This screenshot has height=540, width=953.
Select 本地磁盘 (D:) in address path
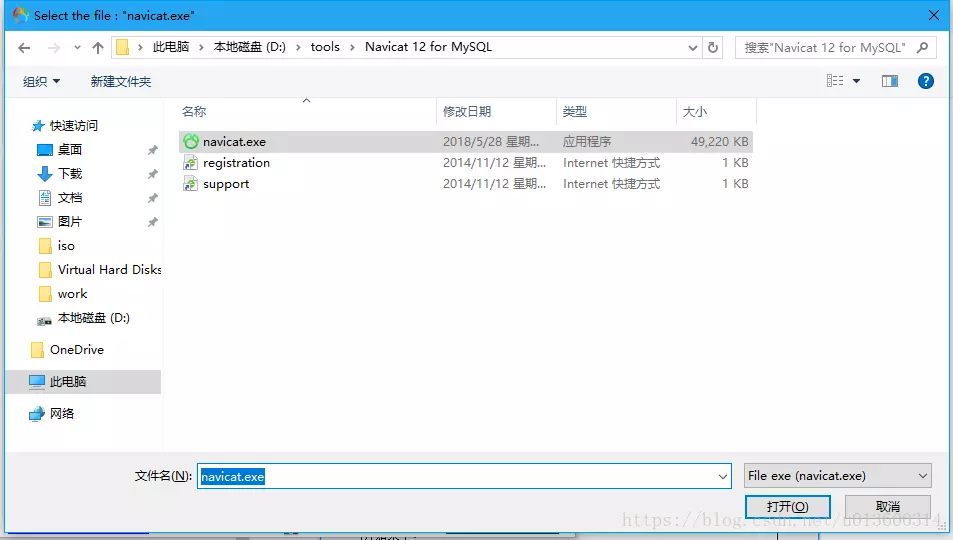[249, 47]
